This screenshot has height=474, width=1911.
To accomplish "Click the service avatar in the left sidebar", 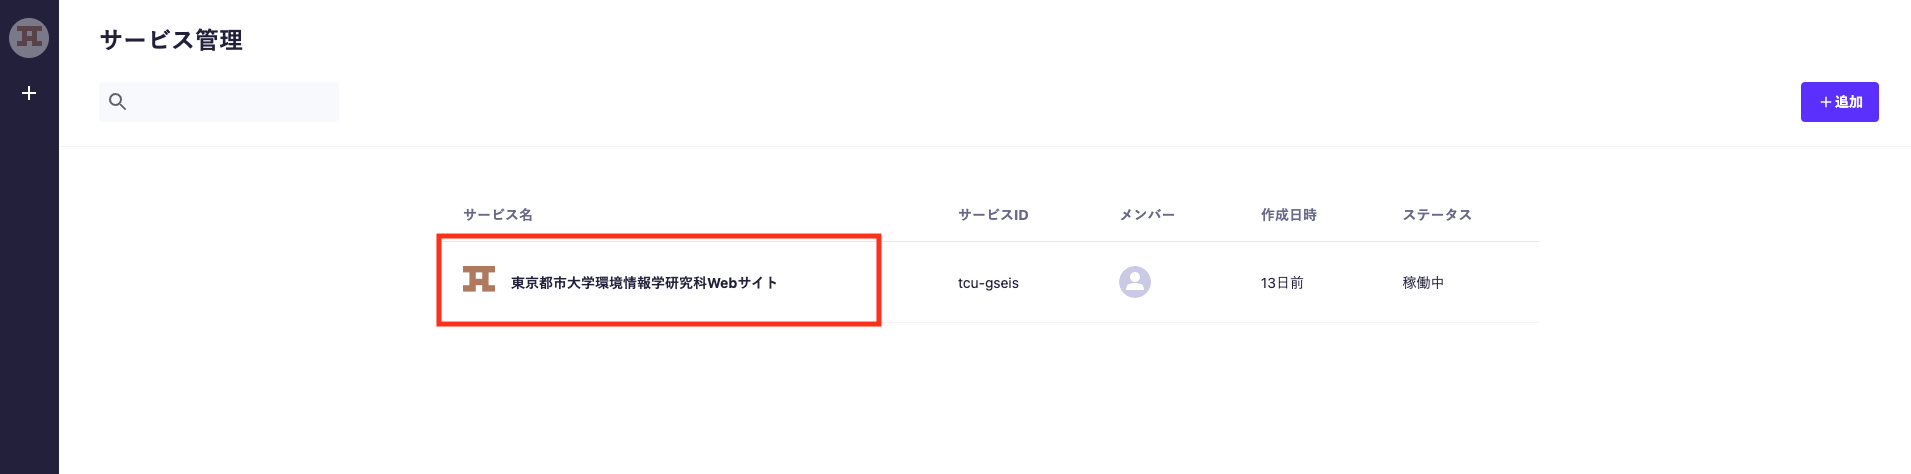I will 29,38.
